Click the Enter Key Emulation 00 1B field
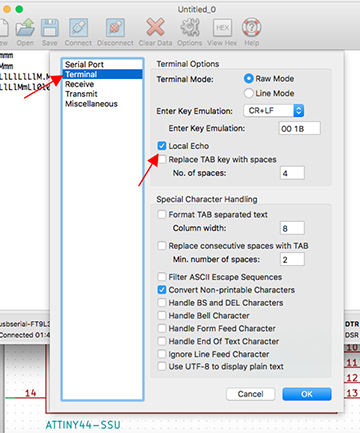The image size is (360, 433). point(299,128)
